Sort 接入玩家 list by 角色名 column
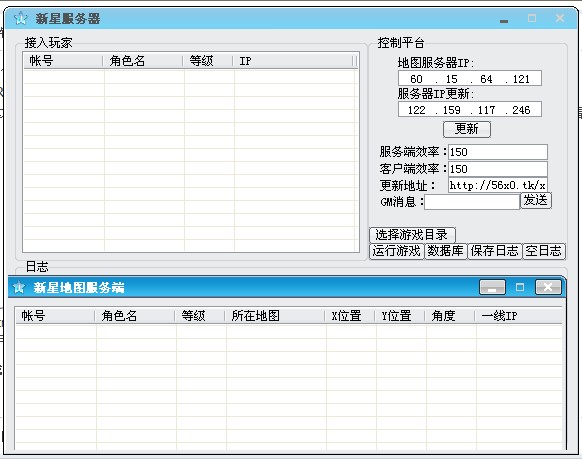Screen dimensions: 582x462 pos(143,61)
